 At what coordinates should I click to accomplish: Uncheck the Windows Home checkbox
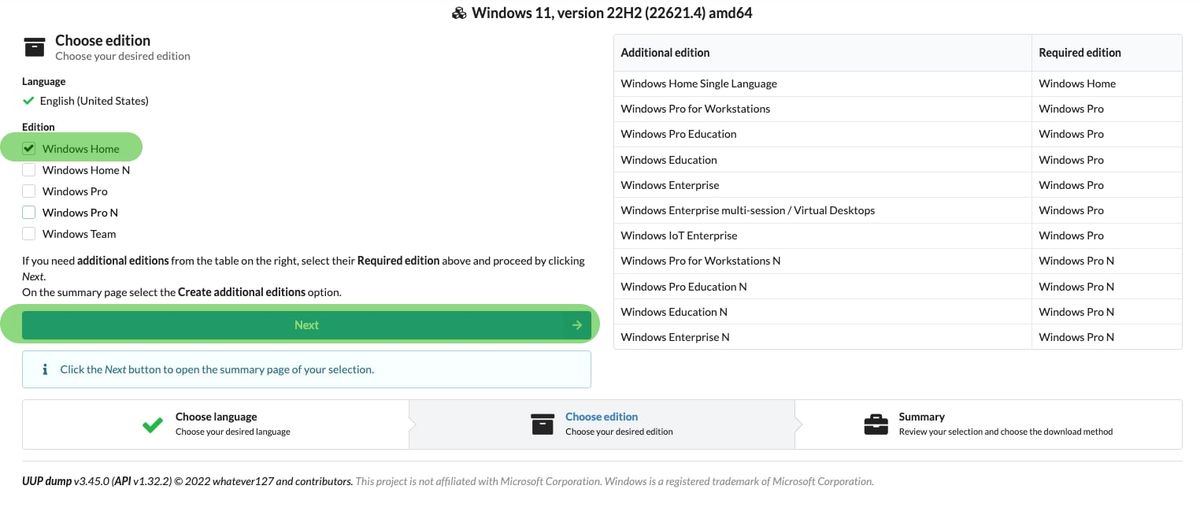pyautogui.click(x=29, y=149)
